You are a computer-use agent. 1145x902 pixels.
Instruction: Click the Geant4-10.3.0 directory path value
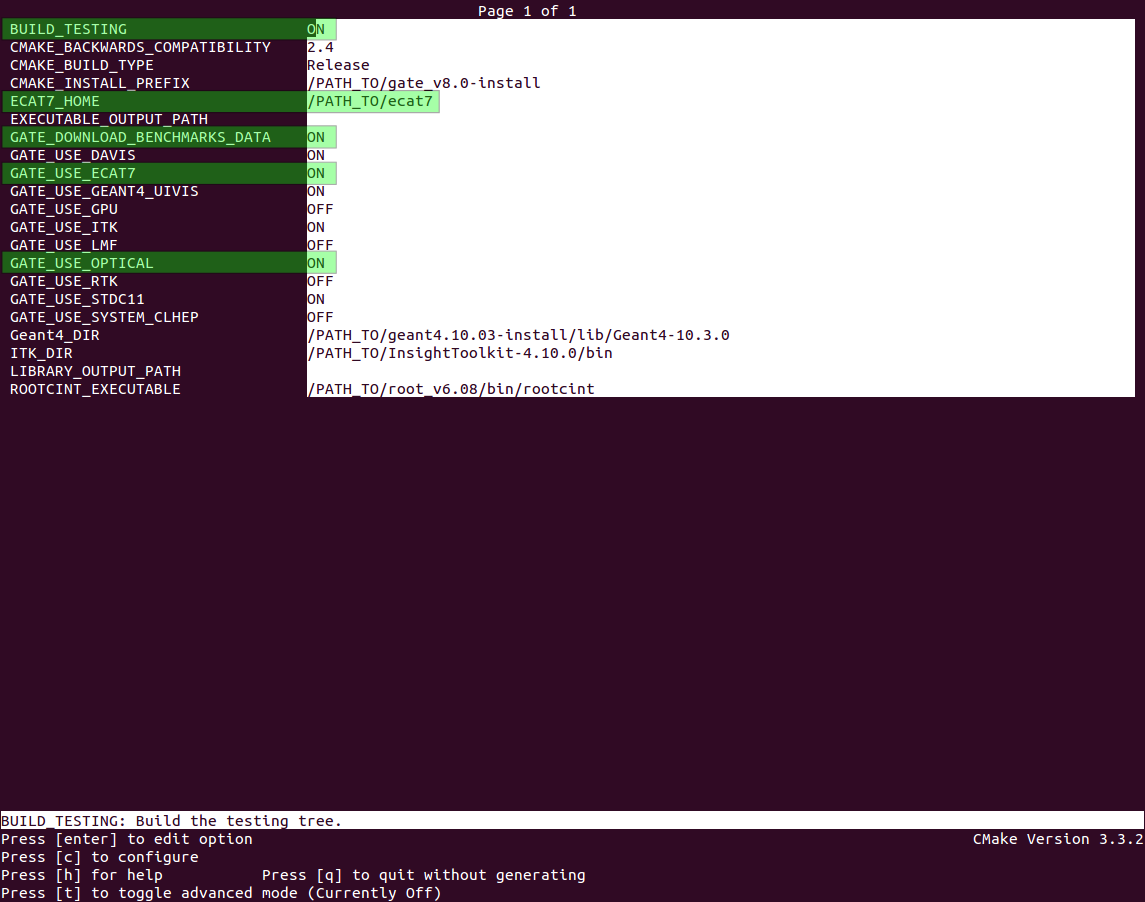(x=518, y=335)
